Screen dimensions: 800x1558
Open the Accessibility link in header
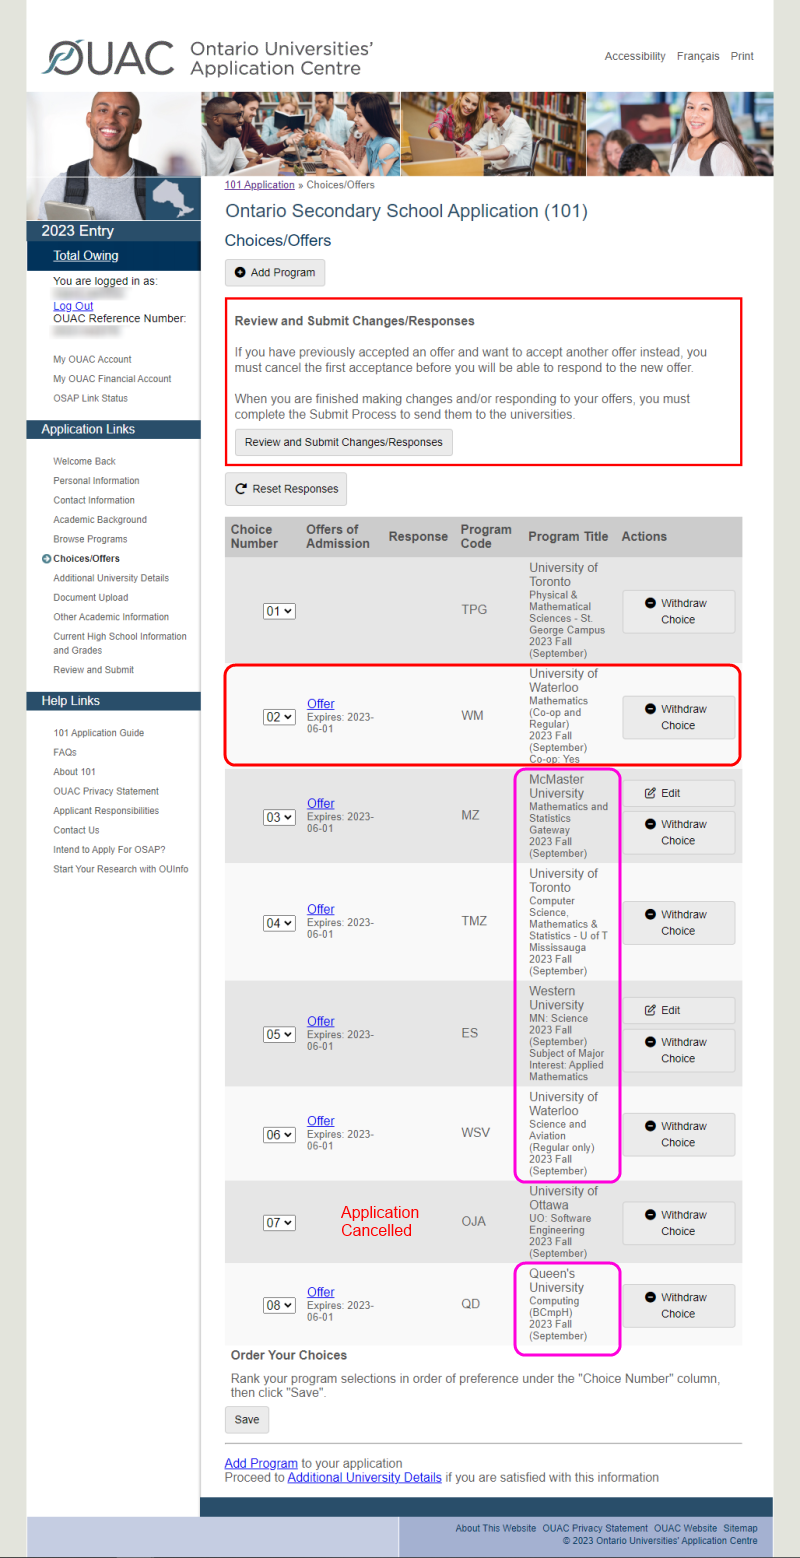click(635, 56)
